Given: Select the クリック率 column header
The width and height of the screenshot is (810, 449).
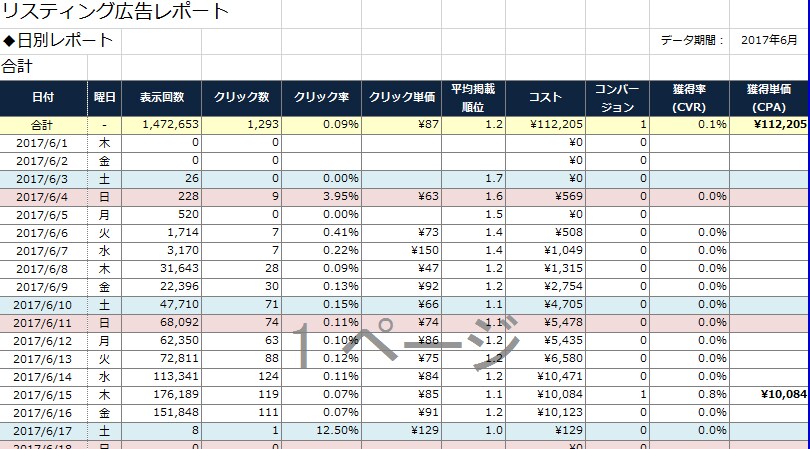Looking at the screenshot, I should [321, 98].
